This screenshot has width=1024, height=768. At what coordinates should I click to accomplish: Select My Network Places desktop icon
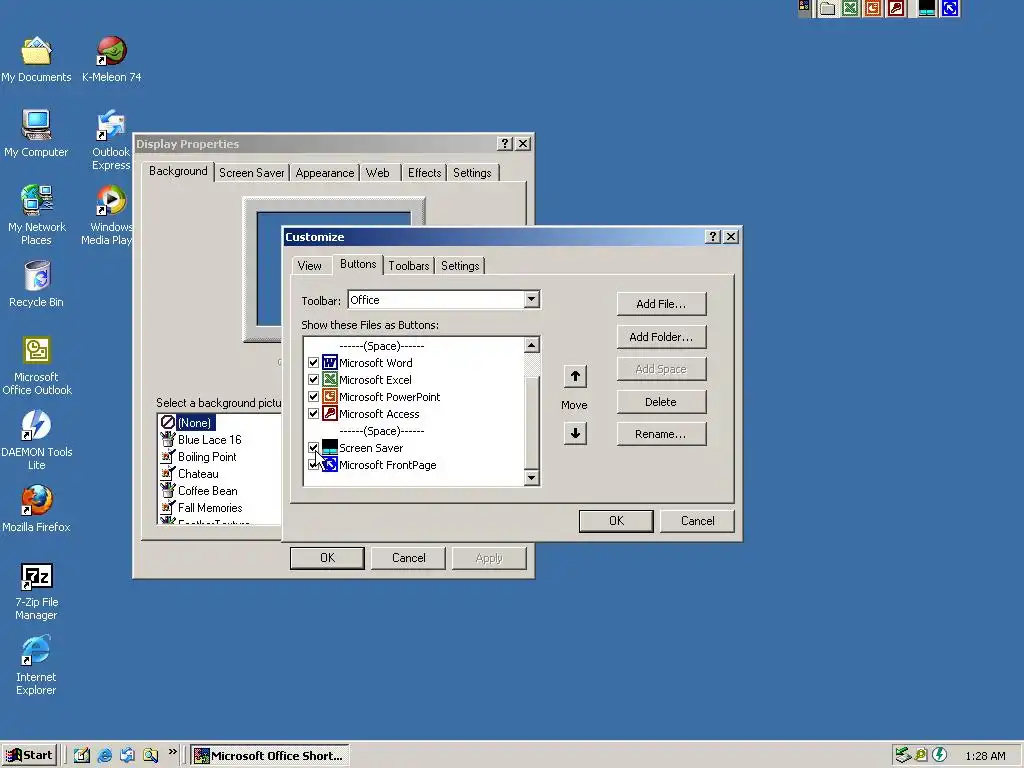coord(37,215)
